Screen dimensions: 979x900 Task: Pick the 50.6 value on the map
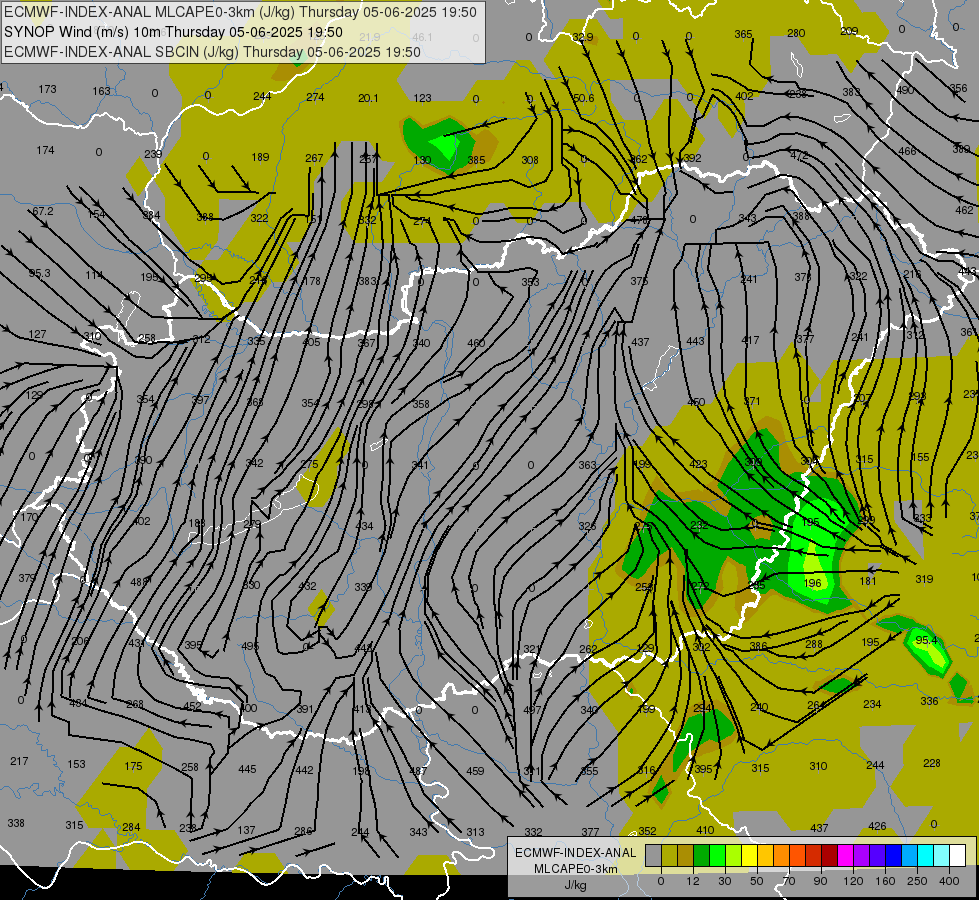click(583, 98)
